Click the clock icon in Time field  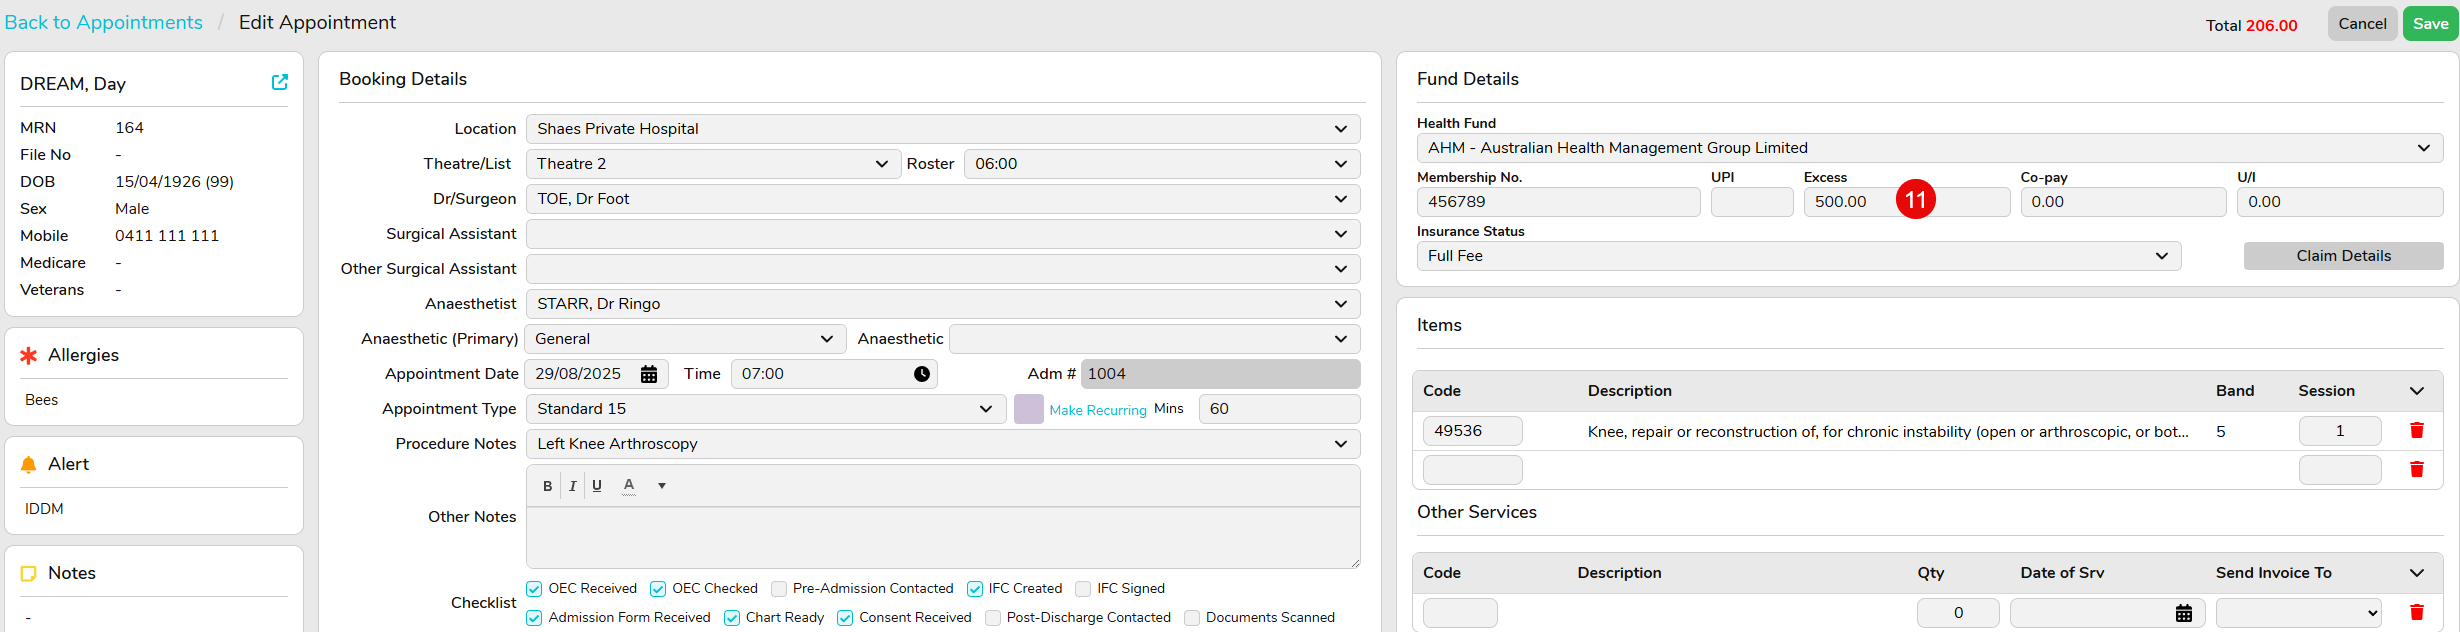pyautogui.click(x=921, y=374)
